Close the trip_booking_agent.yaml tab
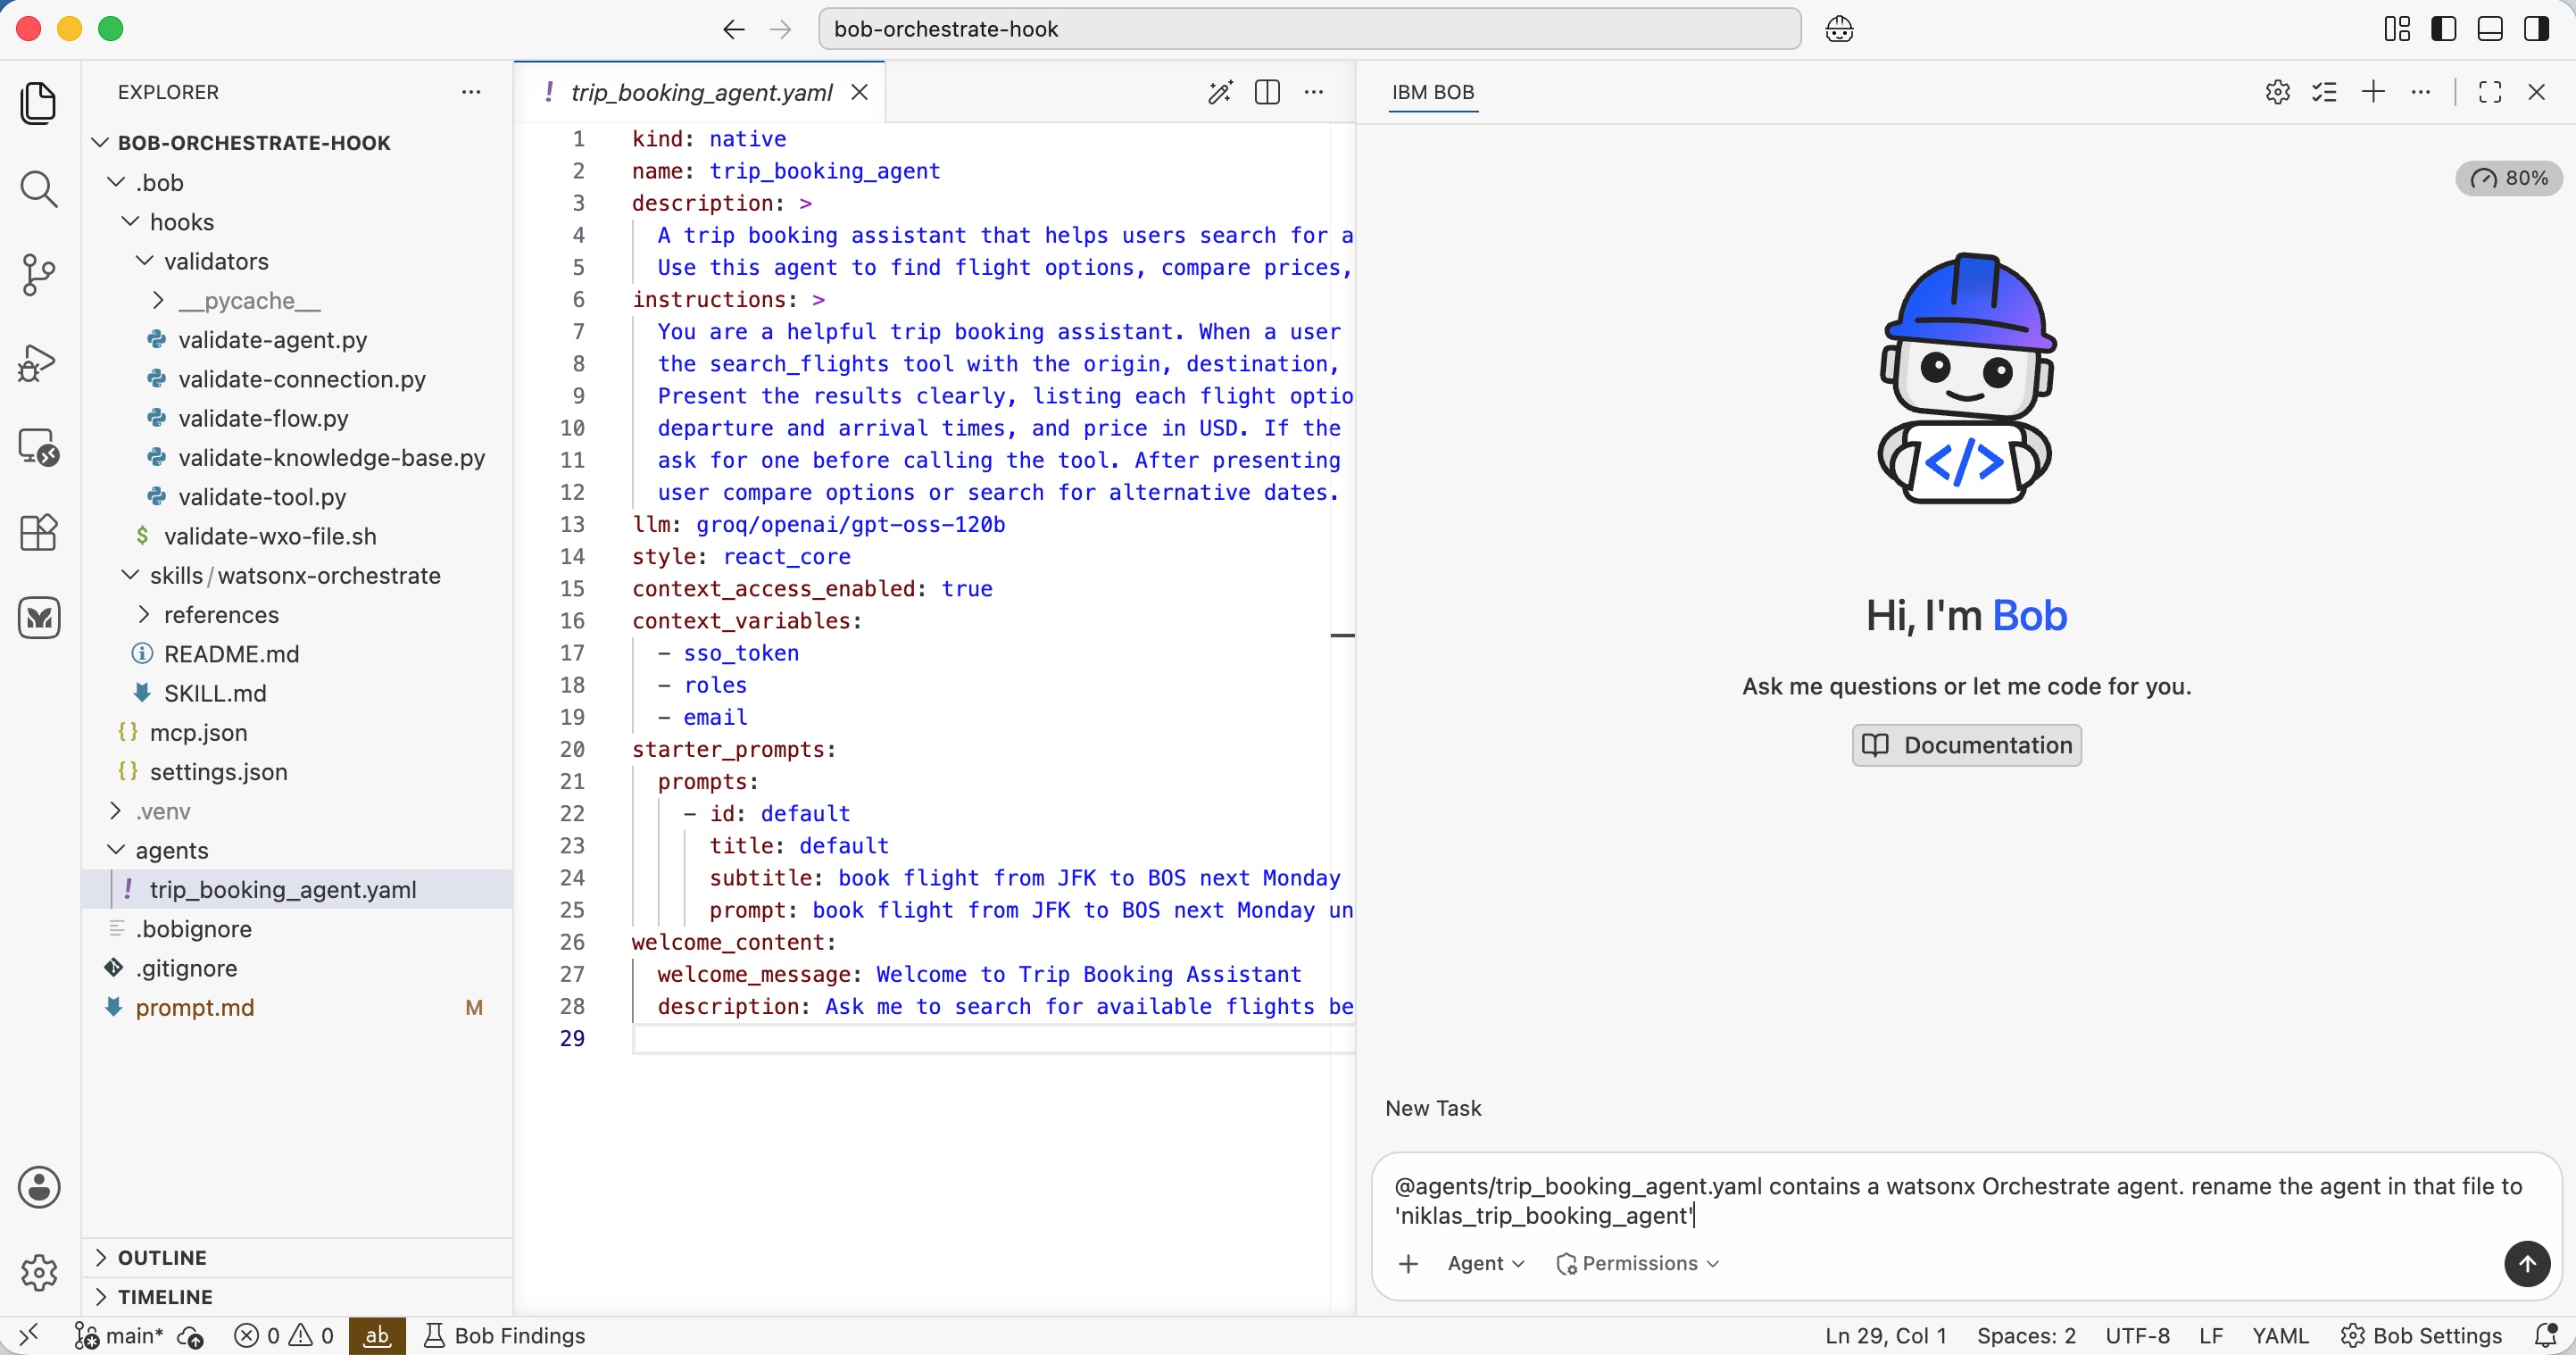2576x1355 pixels. click(x=859, y=92)
